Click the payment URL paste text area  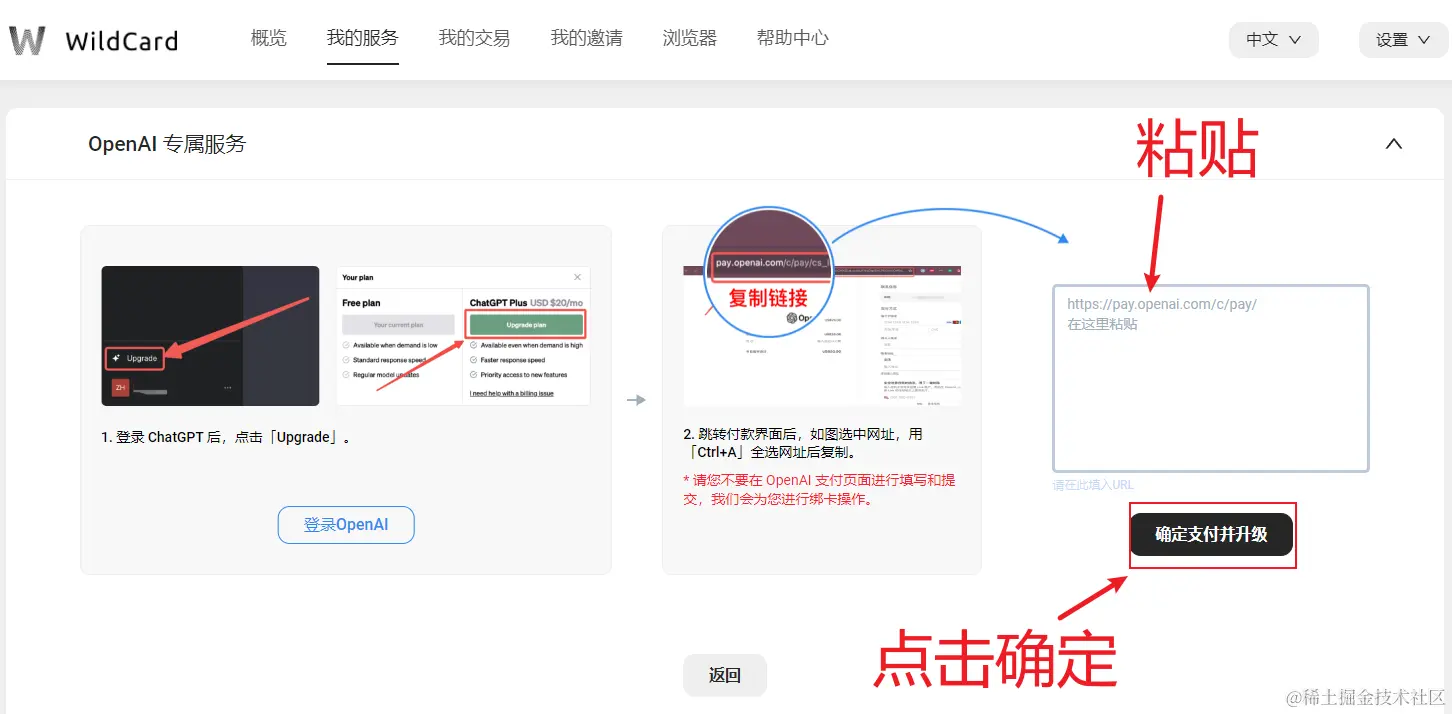pos(1210,378)
